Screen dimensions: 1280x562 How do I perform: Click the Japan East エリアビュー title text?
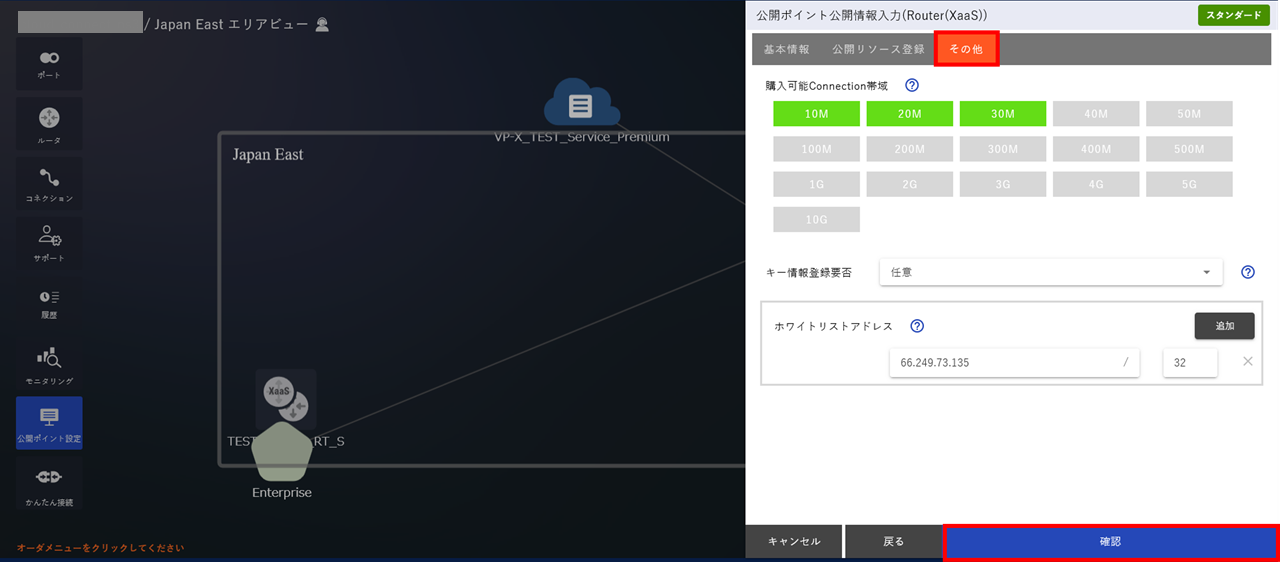[x=231, y=24]
